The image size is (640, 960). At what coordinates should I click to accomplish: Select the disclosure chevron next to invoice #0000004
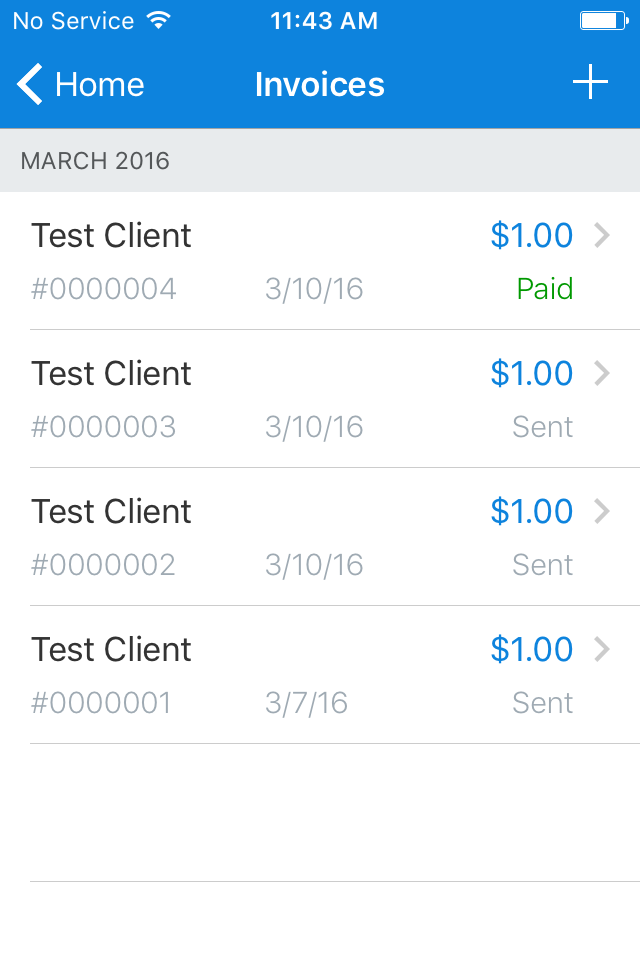pyautogui.click(x=604, y=236)
